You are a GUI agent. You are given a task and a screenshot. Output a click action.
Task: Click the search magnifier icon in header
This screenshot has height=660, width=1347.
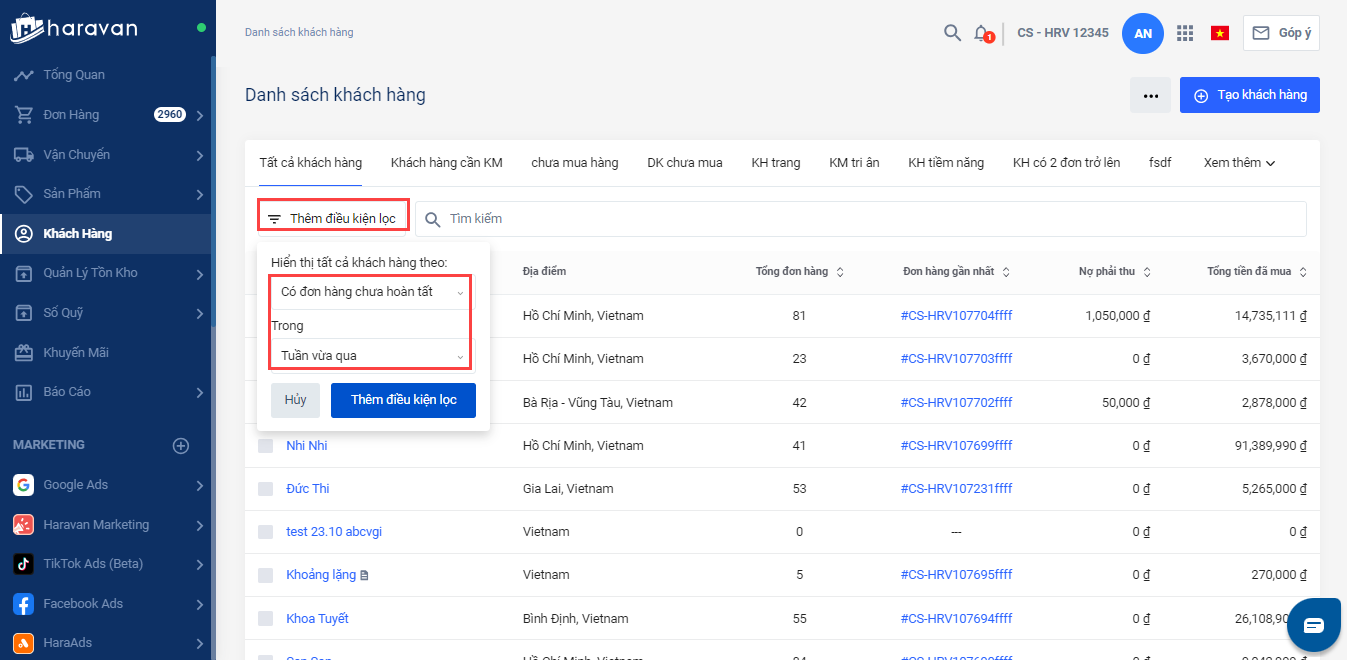[x=952, y=33]
